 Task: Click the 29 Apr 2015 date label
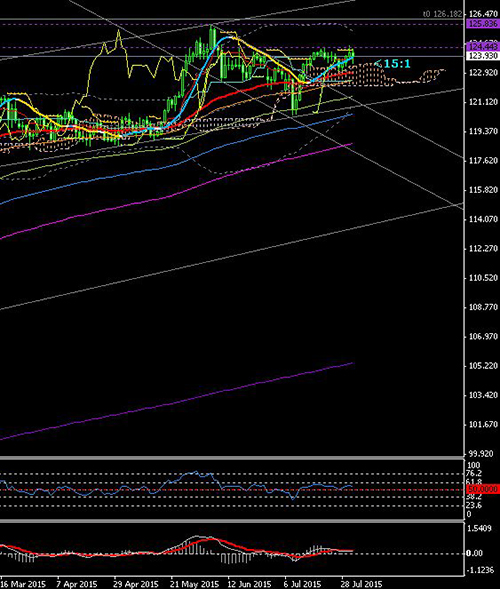click(x=136, y=584)
